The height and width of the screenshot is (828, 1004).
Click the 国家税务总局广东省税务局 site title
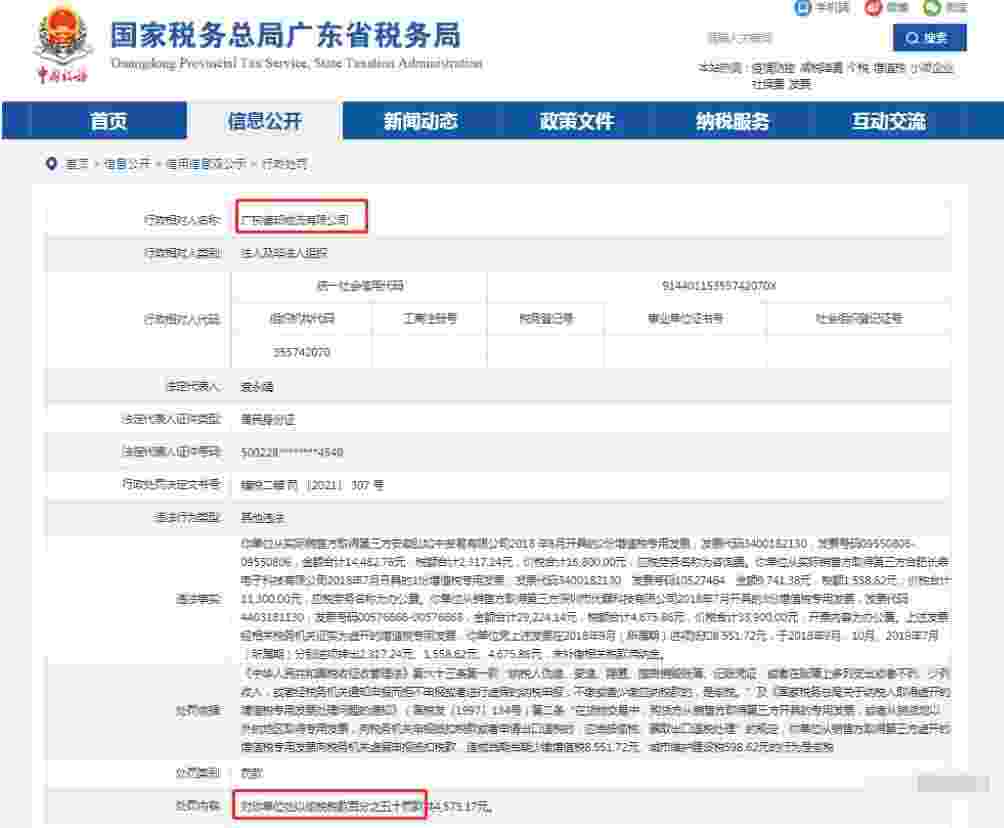(286, 35)
